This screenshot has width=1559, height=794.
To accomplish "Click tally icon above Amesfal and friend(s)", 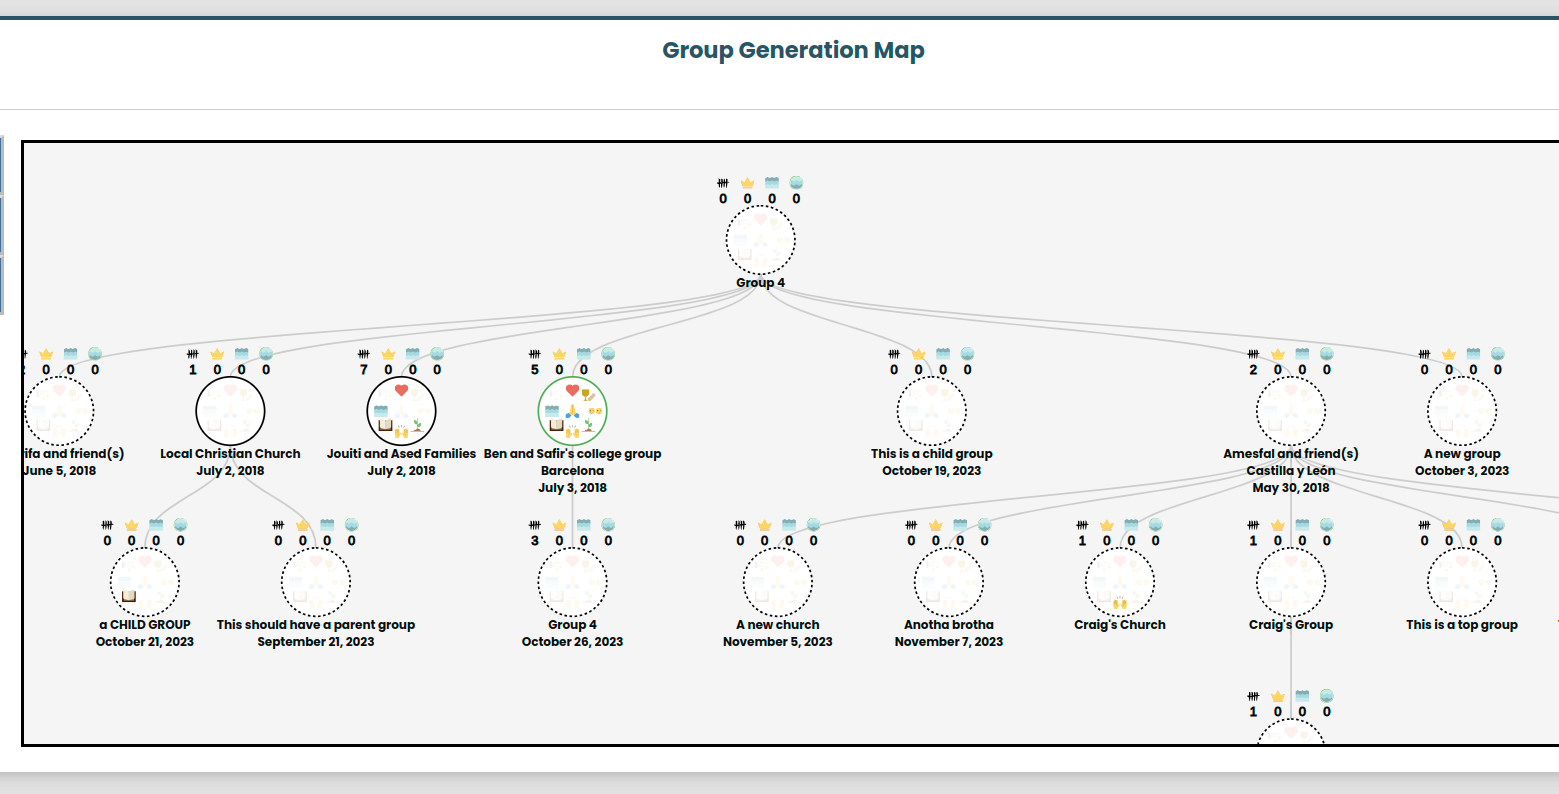I will pyautogui.click(x=1253, y=354).
